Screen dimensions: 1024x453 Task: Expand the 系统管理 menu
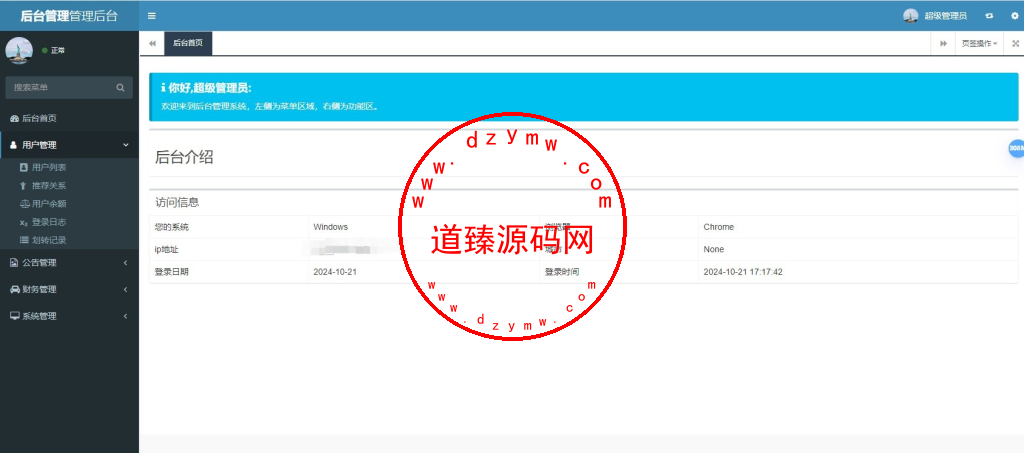(69, 316)
